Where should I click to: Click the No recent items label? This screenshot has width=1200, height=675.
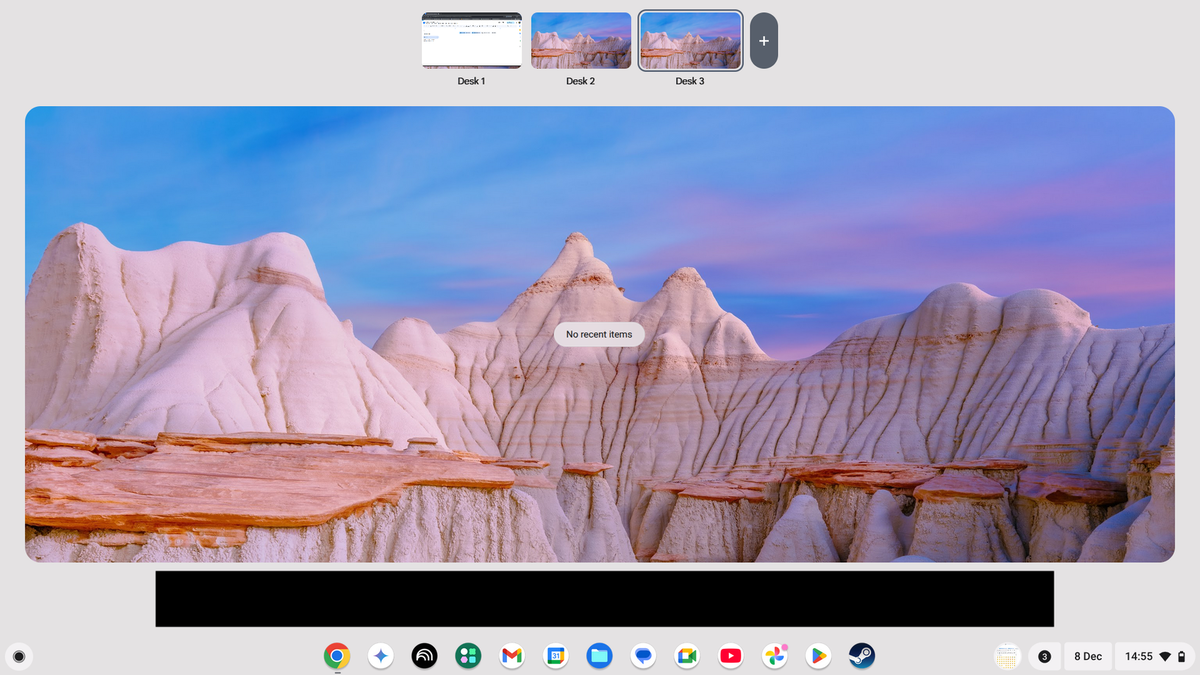tap(600, 334)
